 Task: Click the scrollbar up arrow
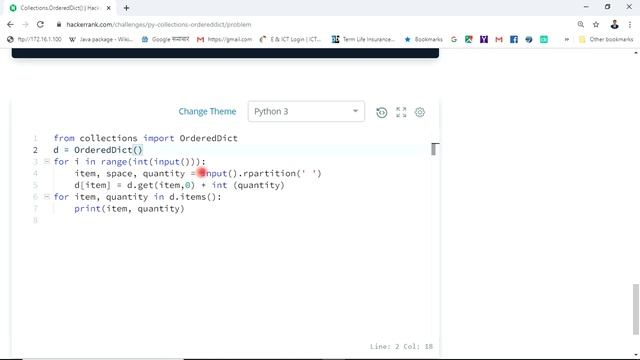pos(636,52)
